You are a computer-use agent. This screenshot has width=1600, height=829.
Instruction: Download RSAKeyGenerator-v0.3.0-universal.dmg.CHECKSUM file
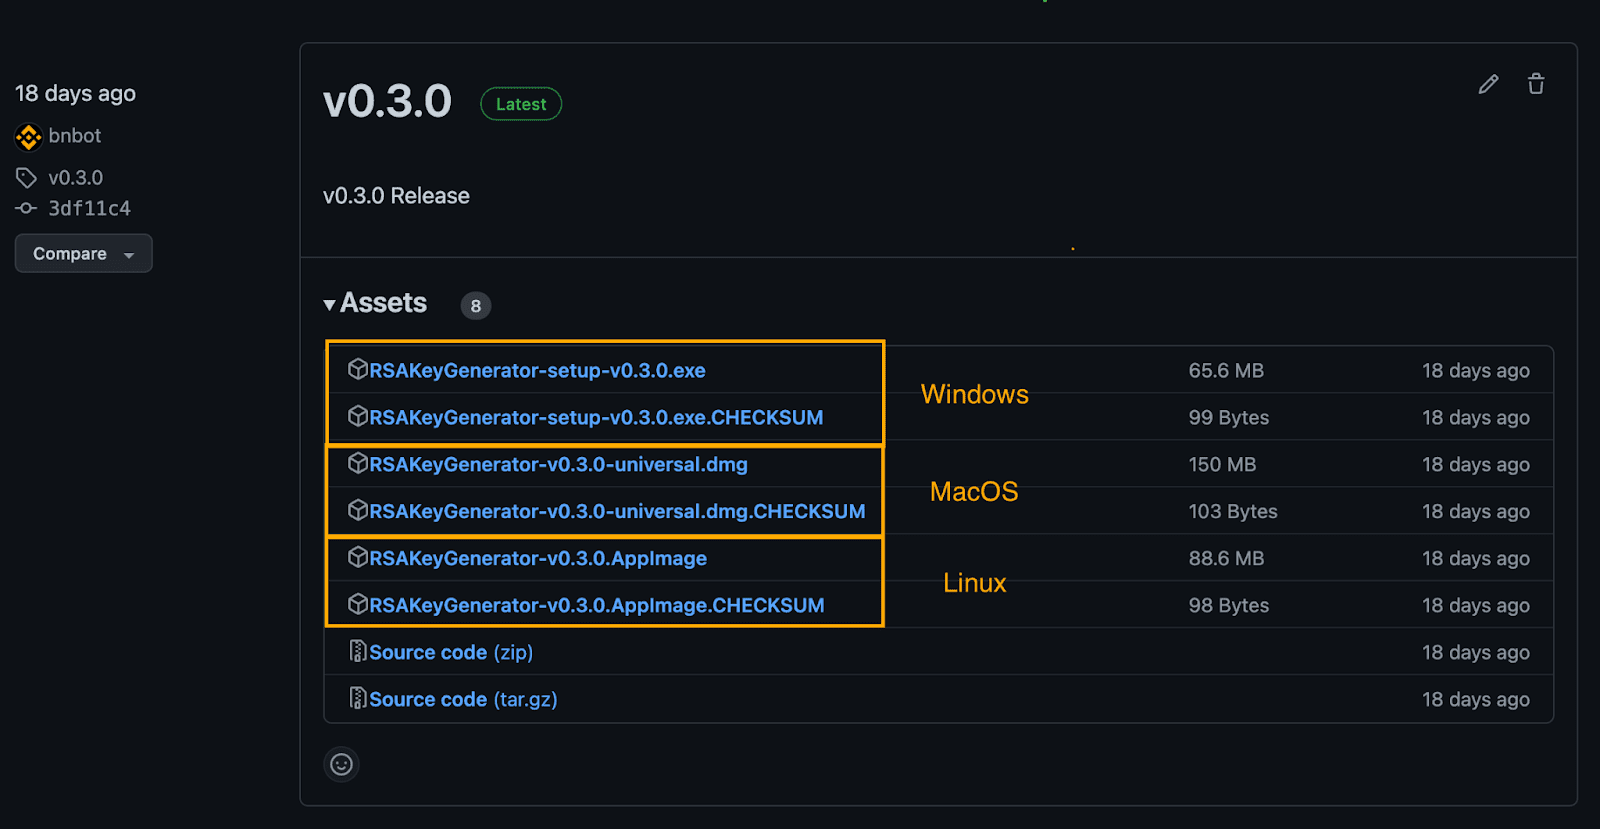point(617,511)
